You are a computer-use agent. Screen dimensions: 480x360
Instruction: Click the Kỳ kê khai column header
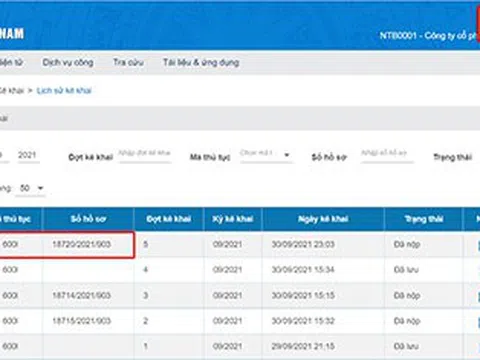coord(233,219)
